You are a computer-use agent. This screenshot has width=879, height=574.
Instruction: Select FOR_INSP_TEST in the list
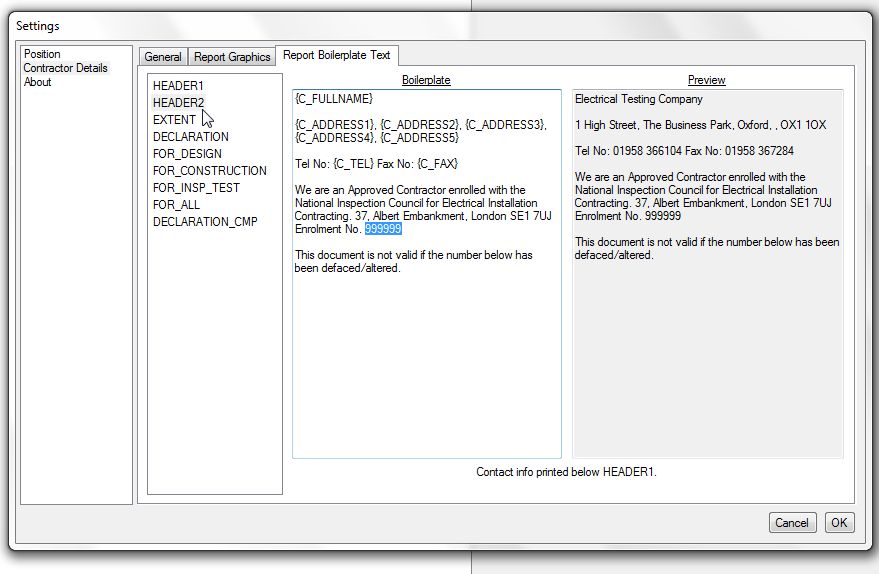pyautogui.click(x=196, y=188)
